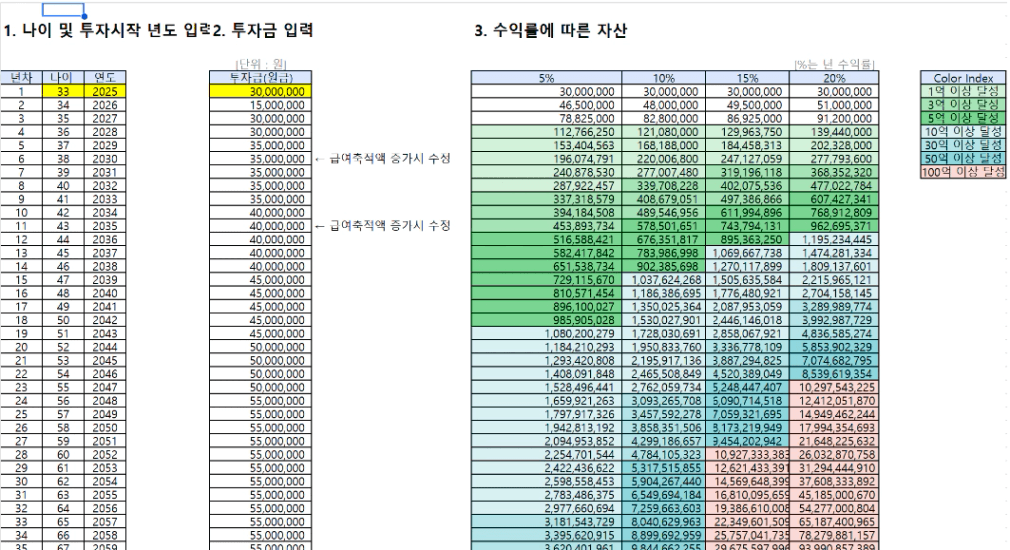Select the cell 895,363,250 in 15% column
This screenshot has height=550, width=1010.
click(x=747, y=240)
